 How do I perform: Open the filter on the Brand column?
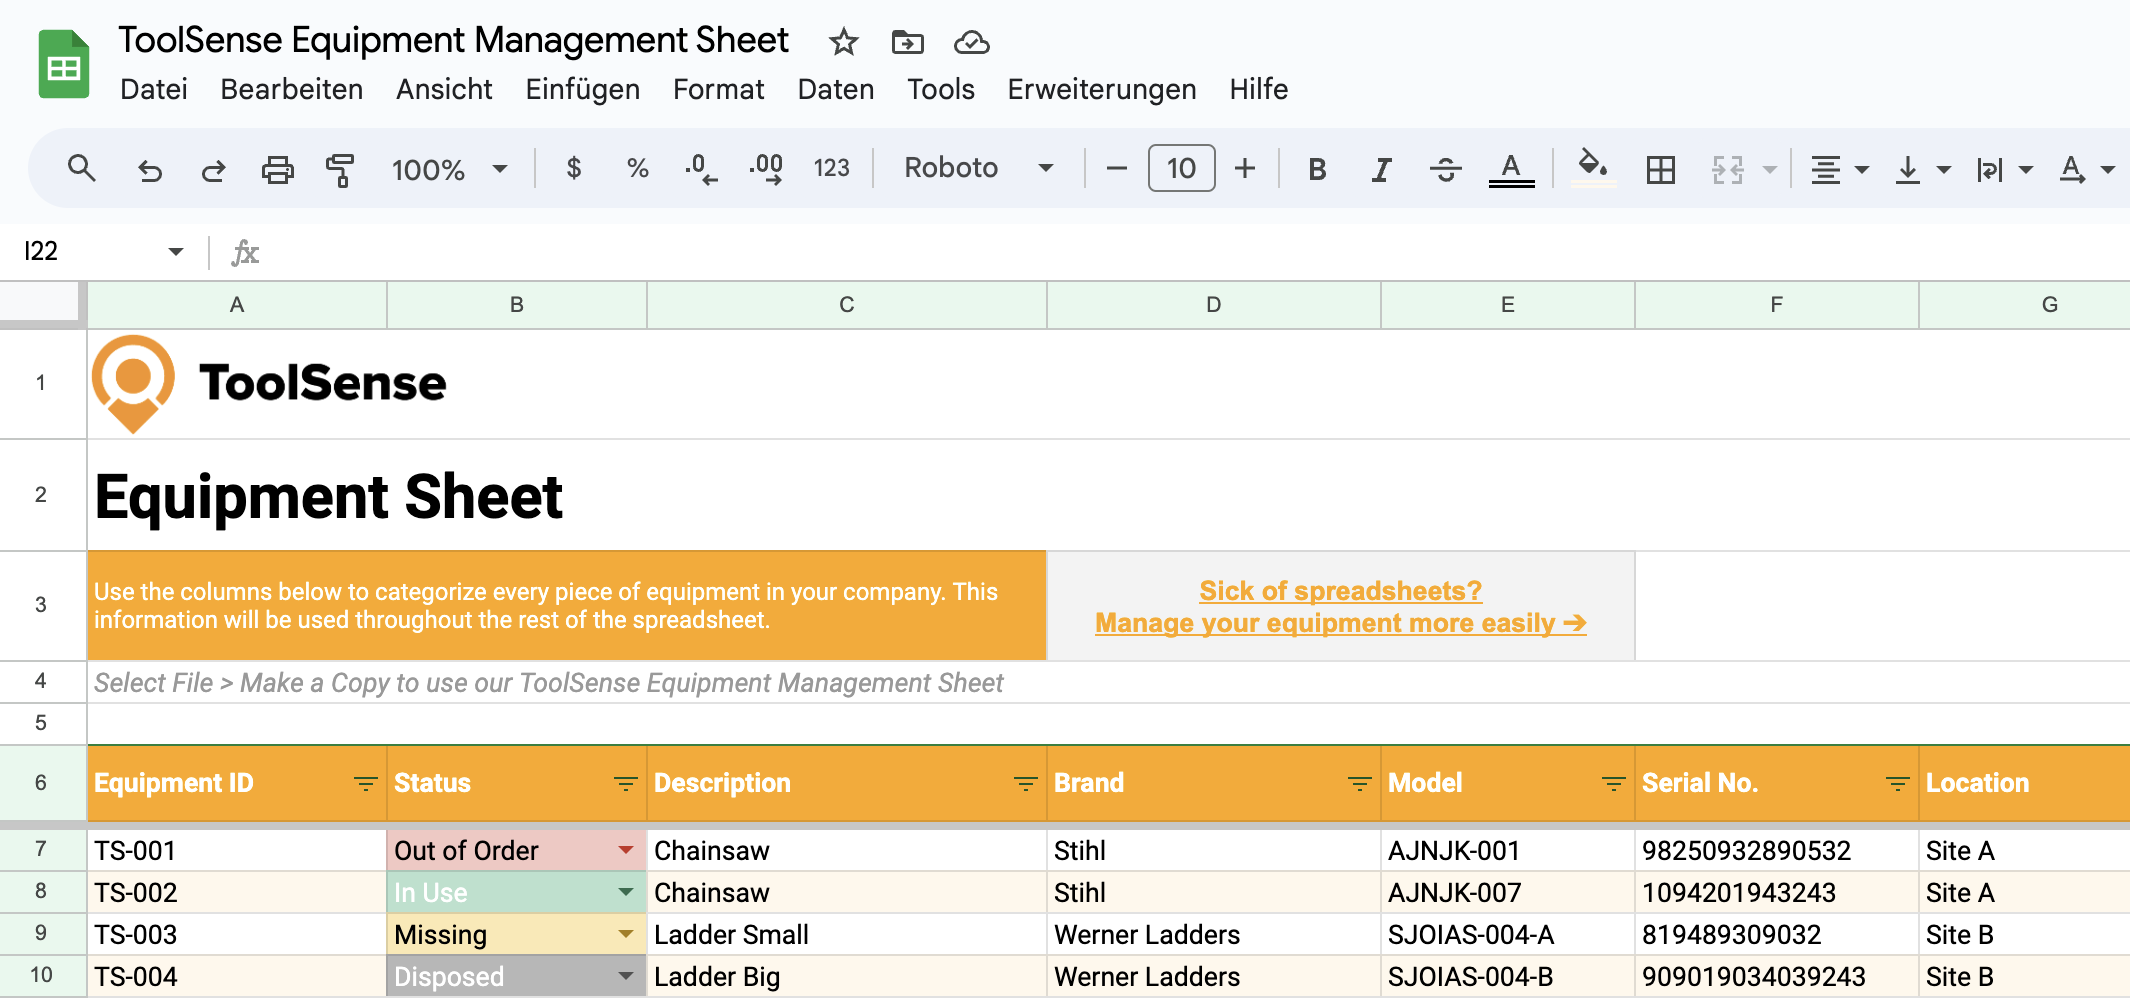pos(1357,784)
